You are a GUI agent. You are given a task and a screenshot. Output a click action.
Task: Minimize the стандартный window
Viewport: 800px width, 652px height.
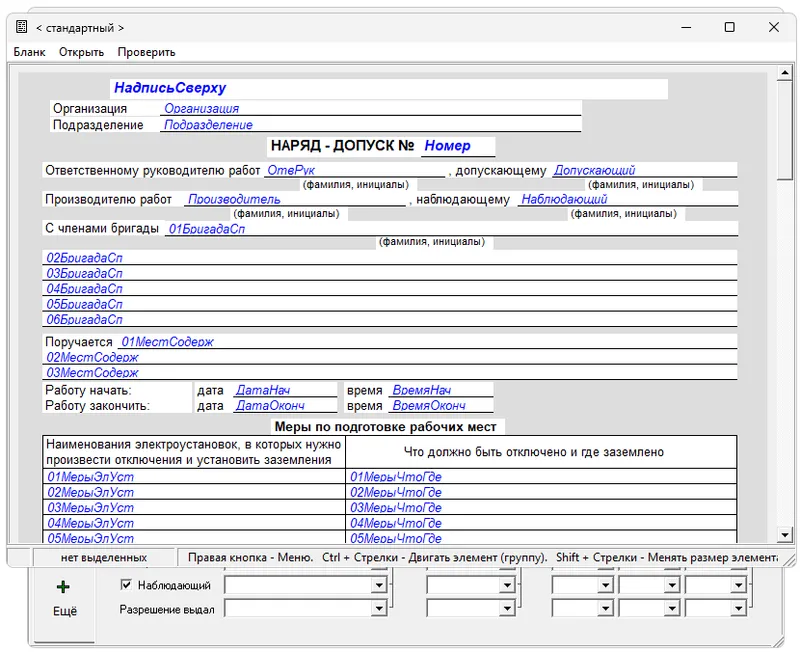(686, 27)
